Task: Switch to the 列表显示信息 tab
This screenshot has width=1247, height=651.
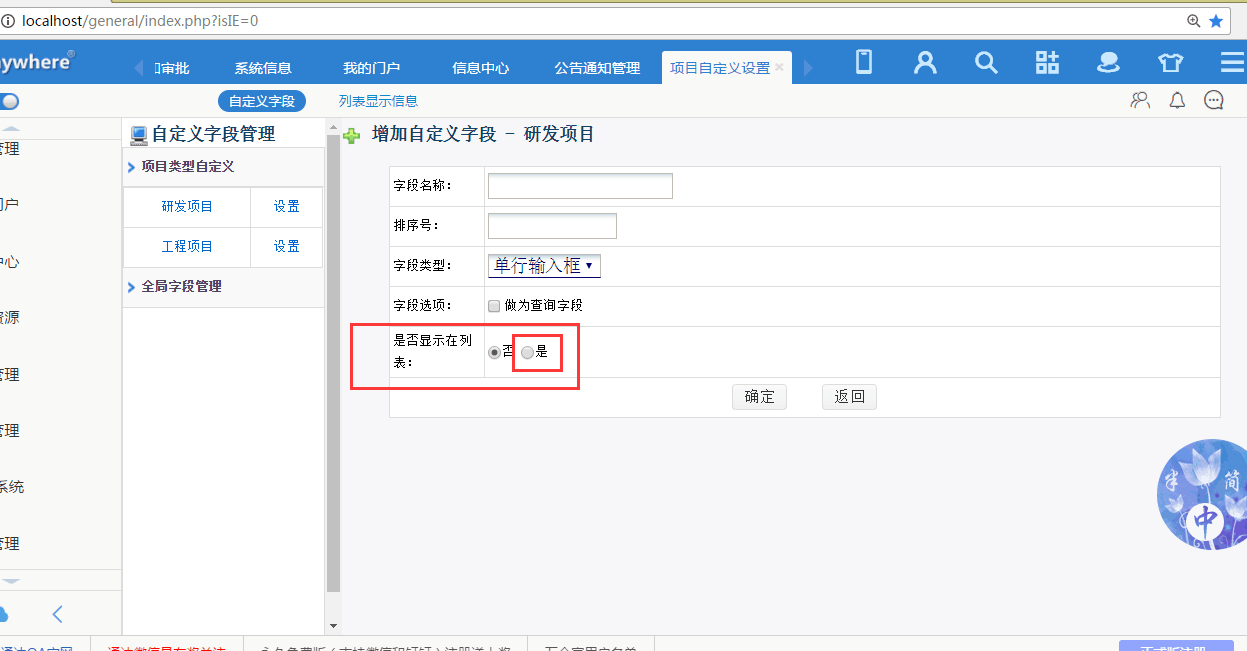Action: 378,101
